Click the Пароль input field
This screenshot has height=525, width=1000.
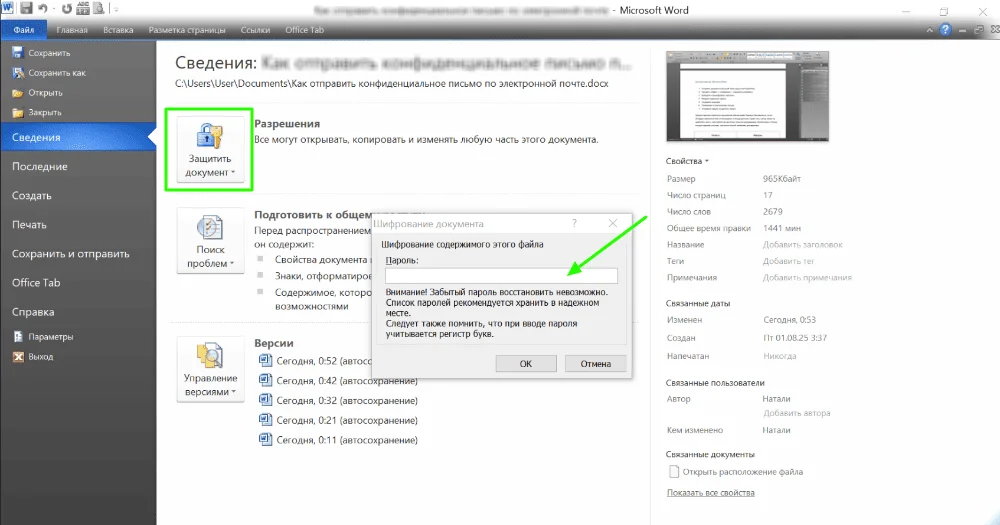(501, 276)
